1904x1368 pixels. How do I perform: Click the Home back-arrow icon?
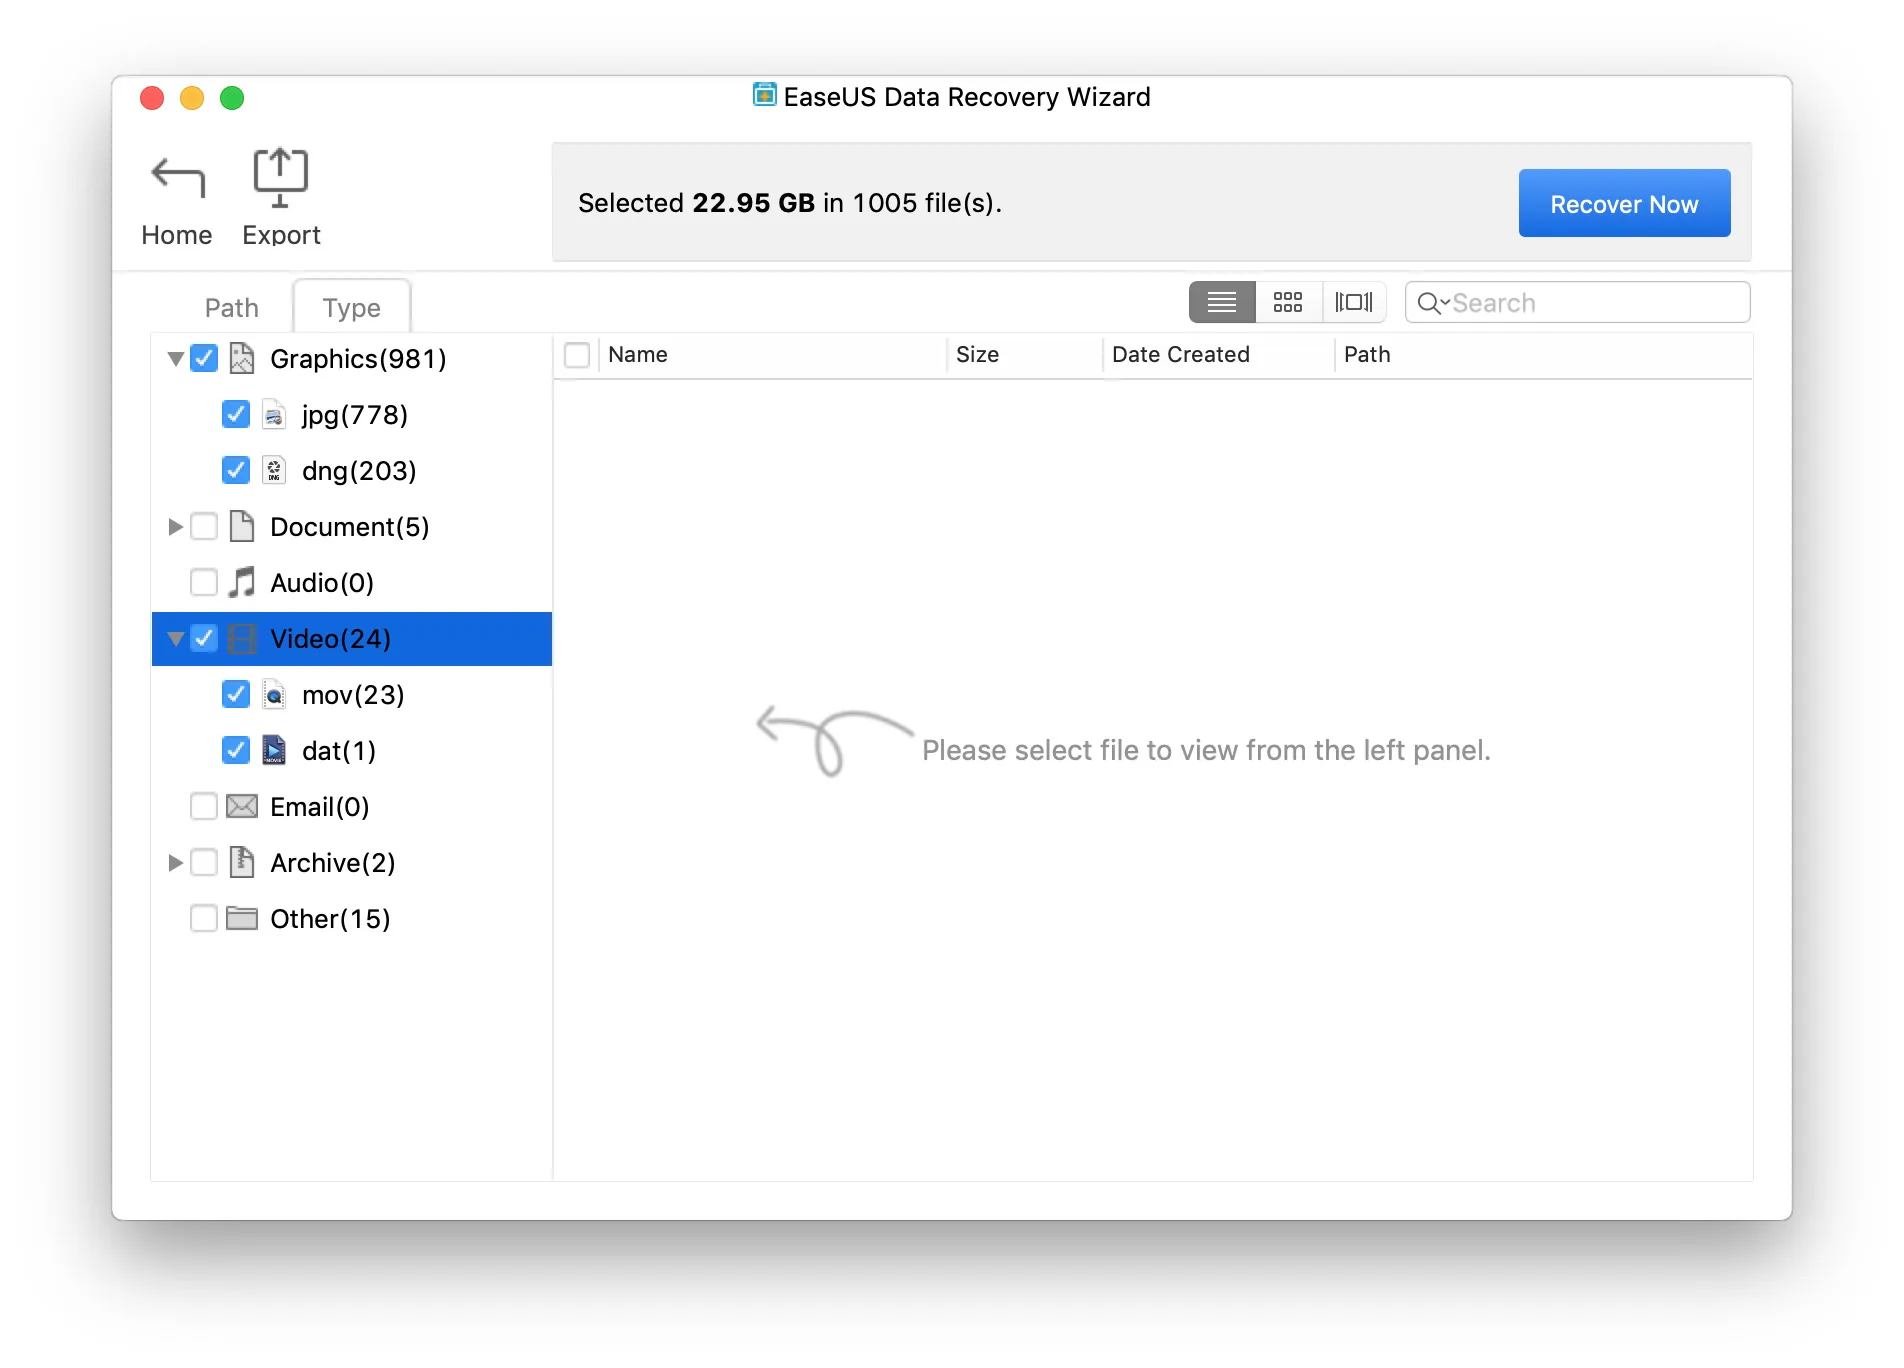pyautogui.click(x=177, y=177)
